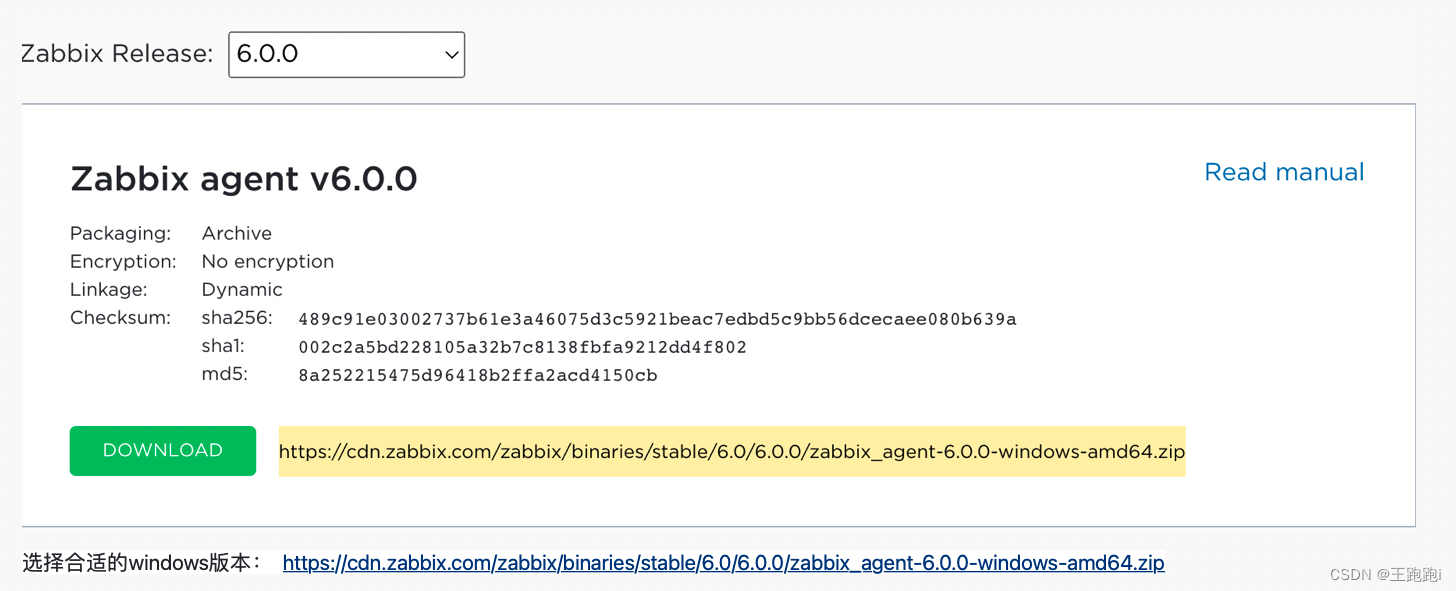1456x591 pixels.
Task: Click the Zabbix agent v6.0.0 heading
Action: point(244,178)
